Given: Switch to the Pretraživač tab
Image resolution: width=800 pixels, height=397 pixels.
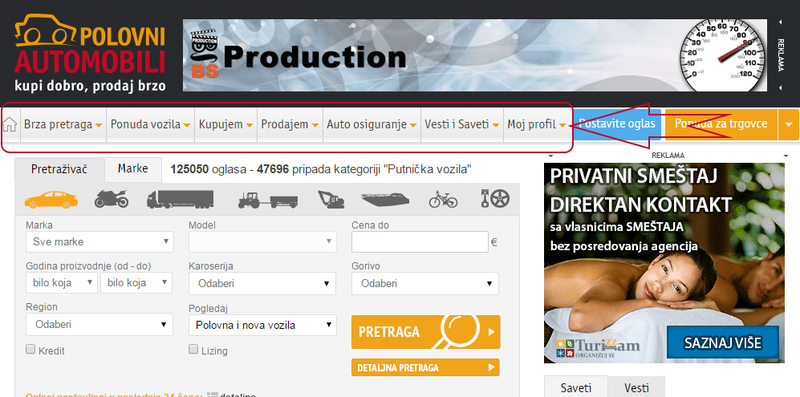Looking at the screenshot, I should click(x=59, y=169).
